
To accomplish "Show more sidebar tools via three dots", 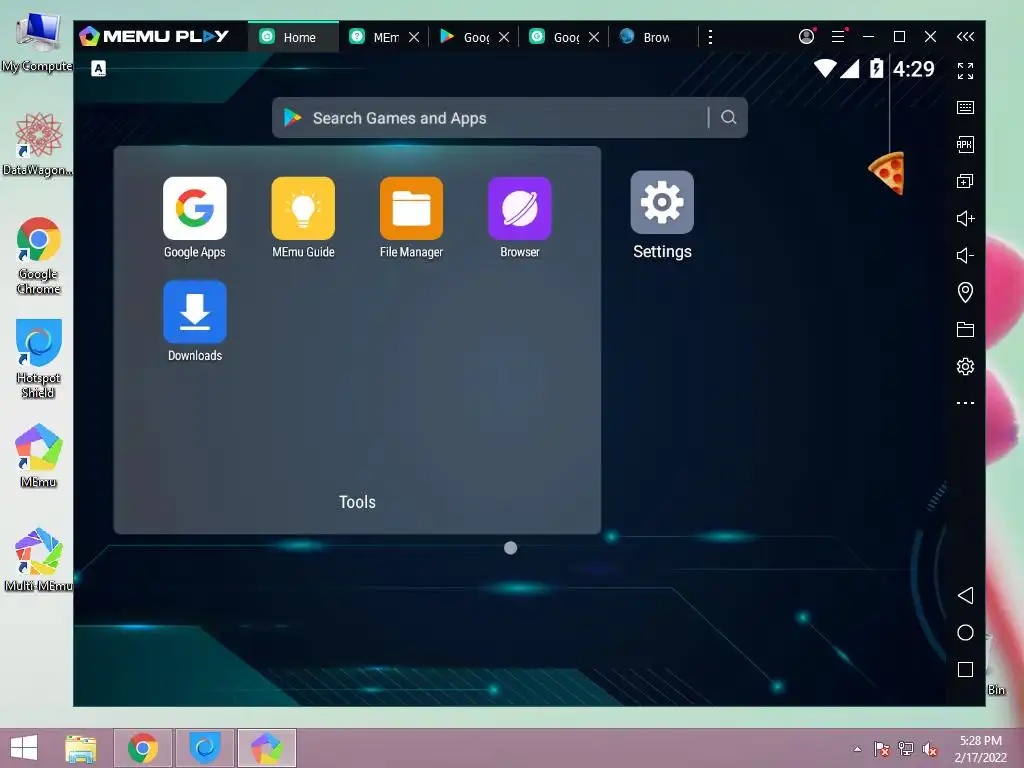I will pos(965,403).
